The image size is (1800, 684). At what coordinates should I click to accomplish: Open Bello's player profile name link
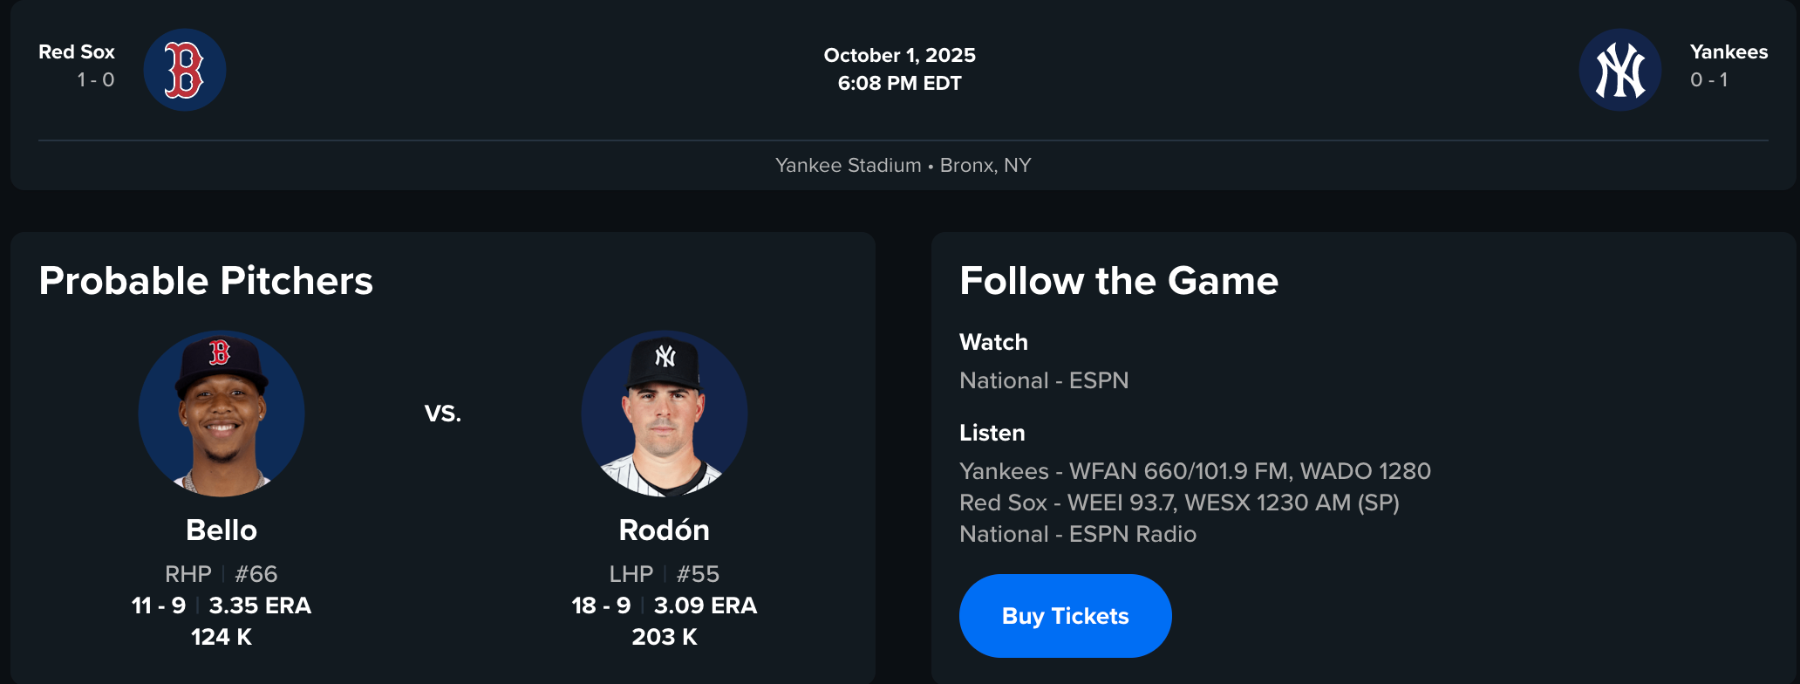[x=221, y=530]
